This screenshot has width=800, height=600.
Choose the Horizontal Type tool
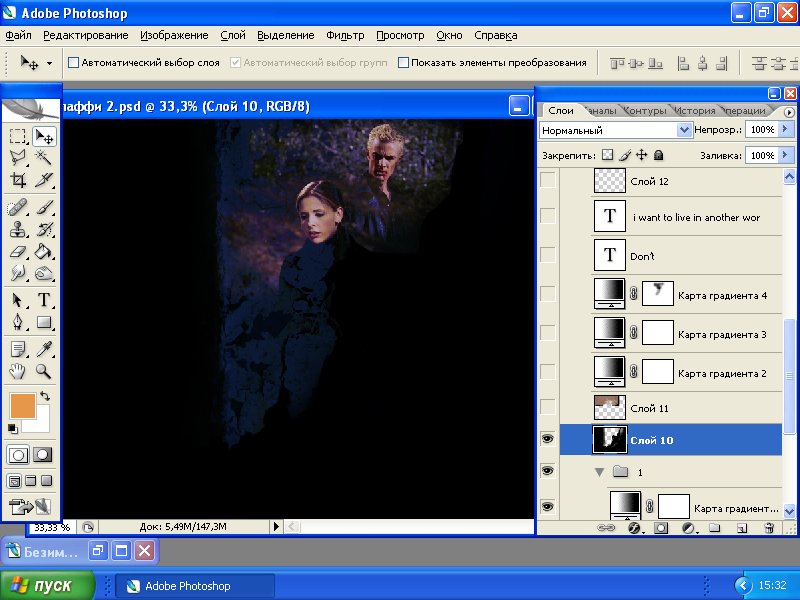tap(44, 300)
